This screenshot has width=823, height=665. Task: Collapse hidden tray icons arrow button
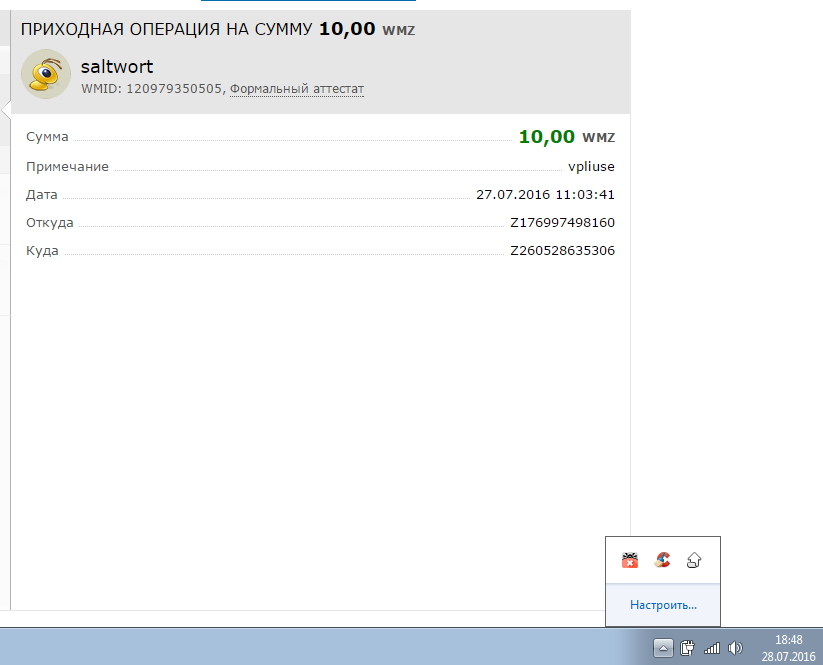(663, 648)
